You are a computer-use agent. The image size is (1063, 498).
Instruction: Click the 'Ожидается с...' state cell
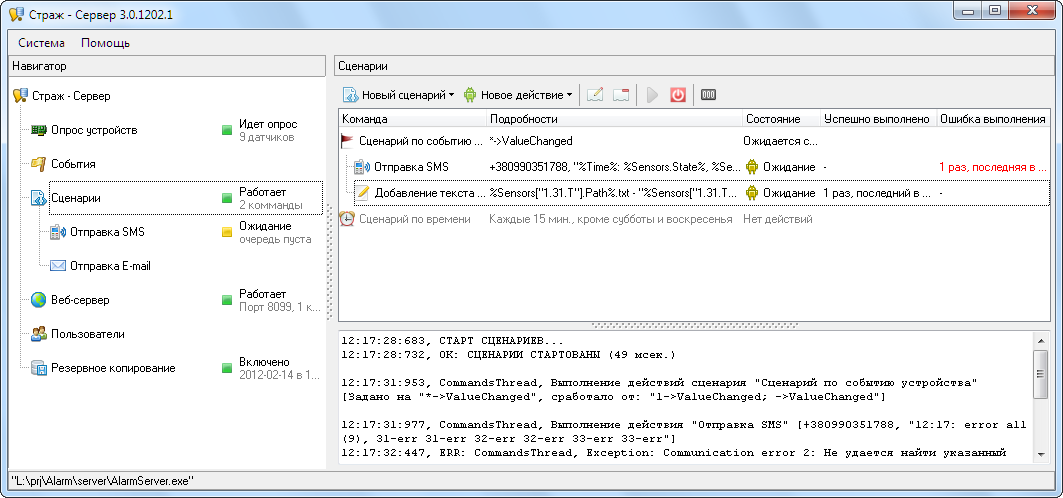click(780, 141)
